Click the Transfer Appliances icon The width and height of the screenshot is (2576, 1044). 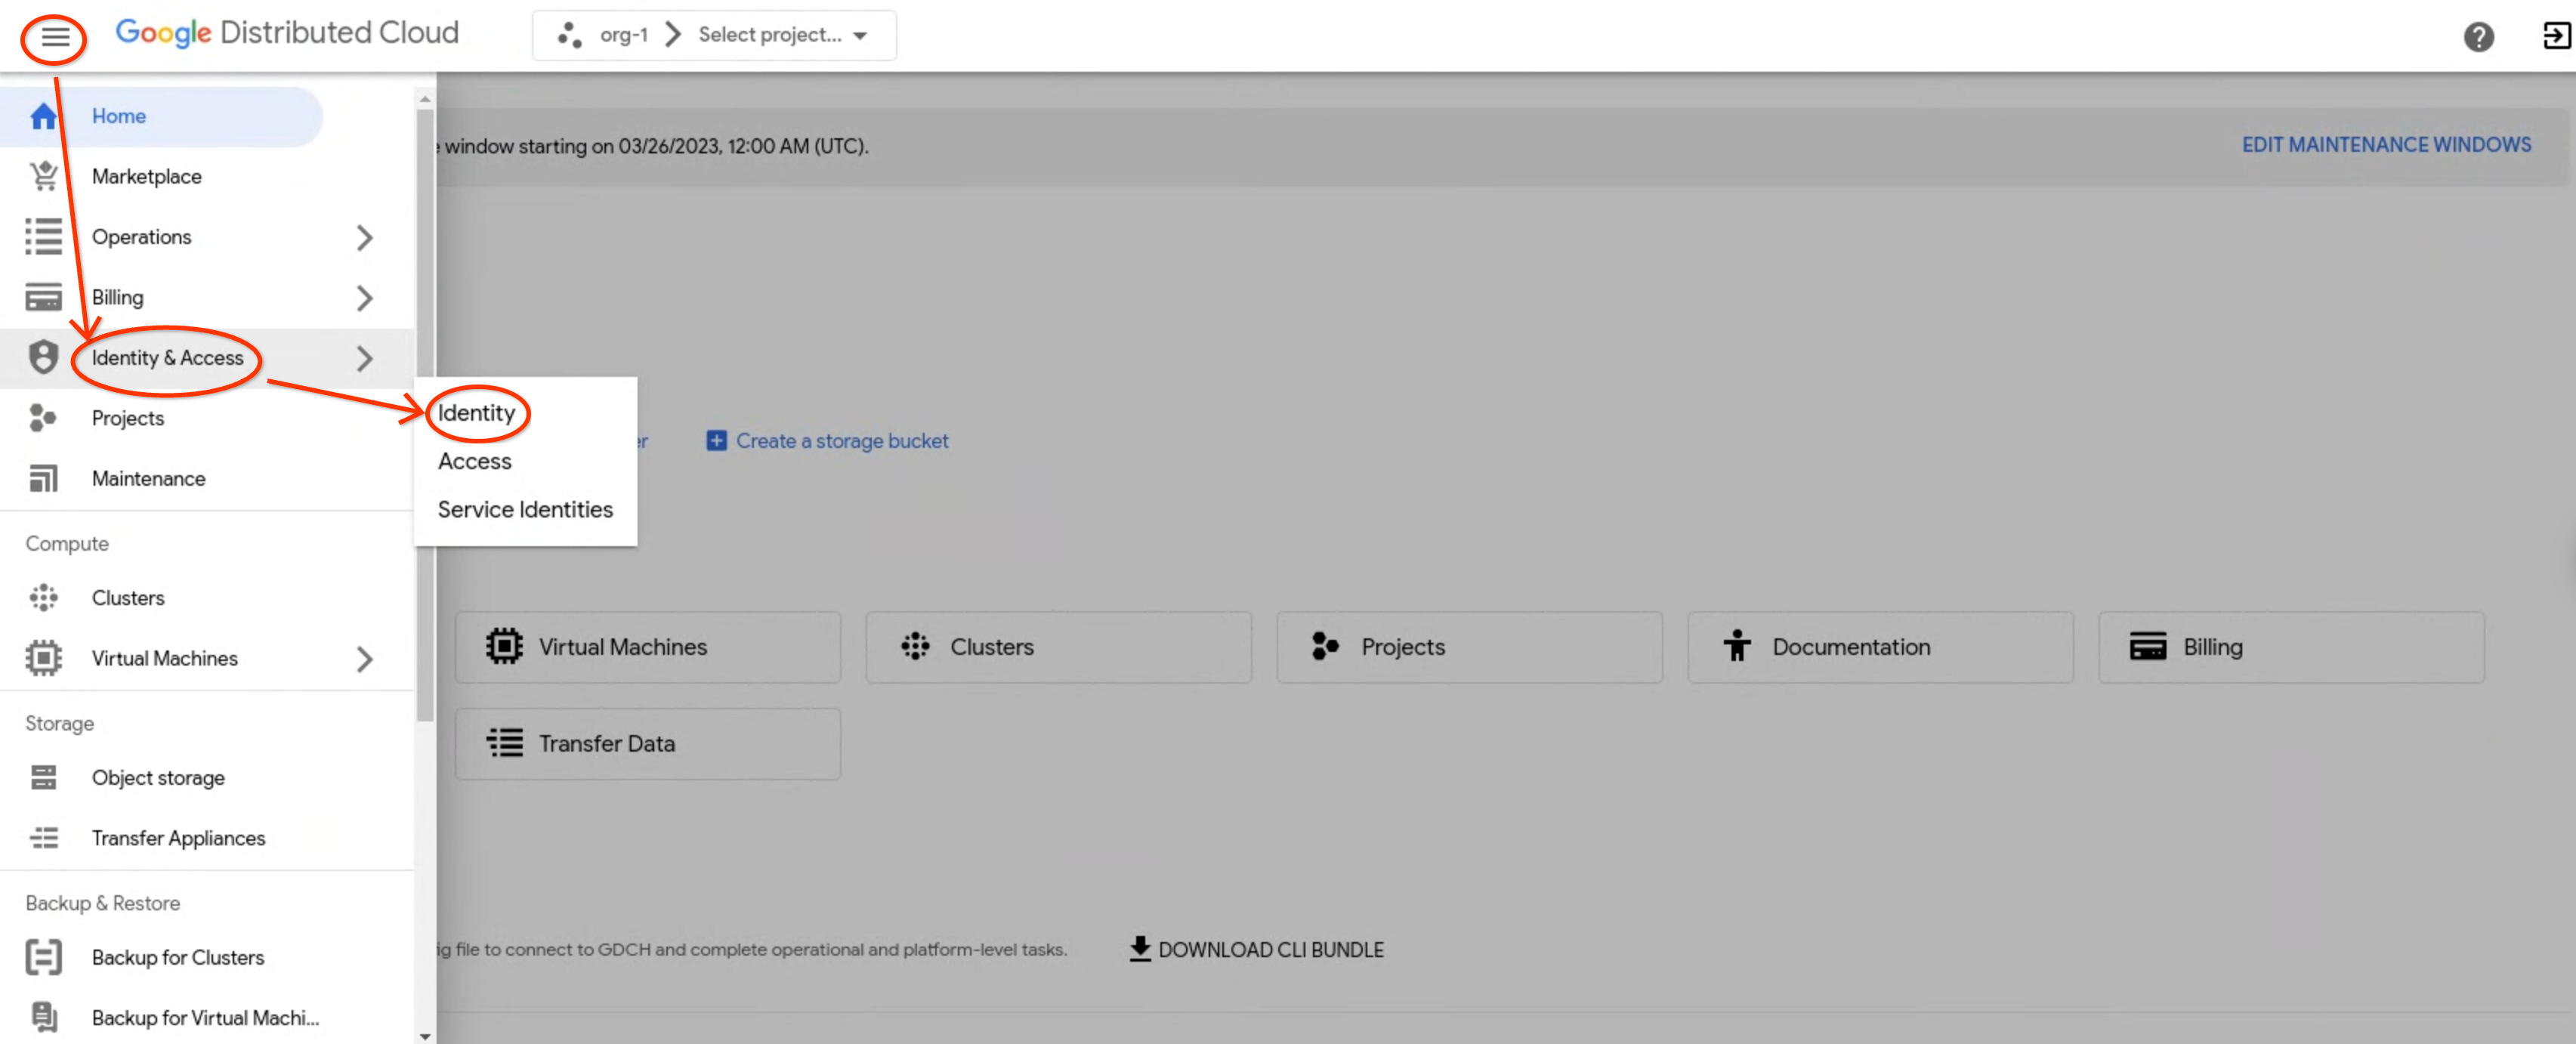coord(43,838)
